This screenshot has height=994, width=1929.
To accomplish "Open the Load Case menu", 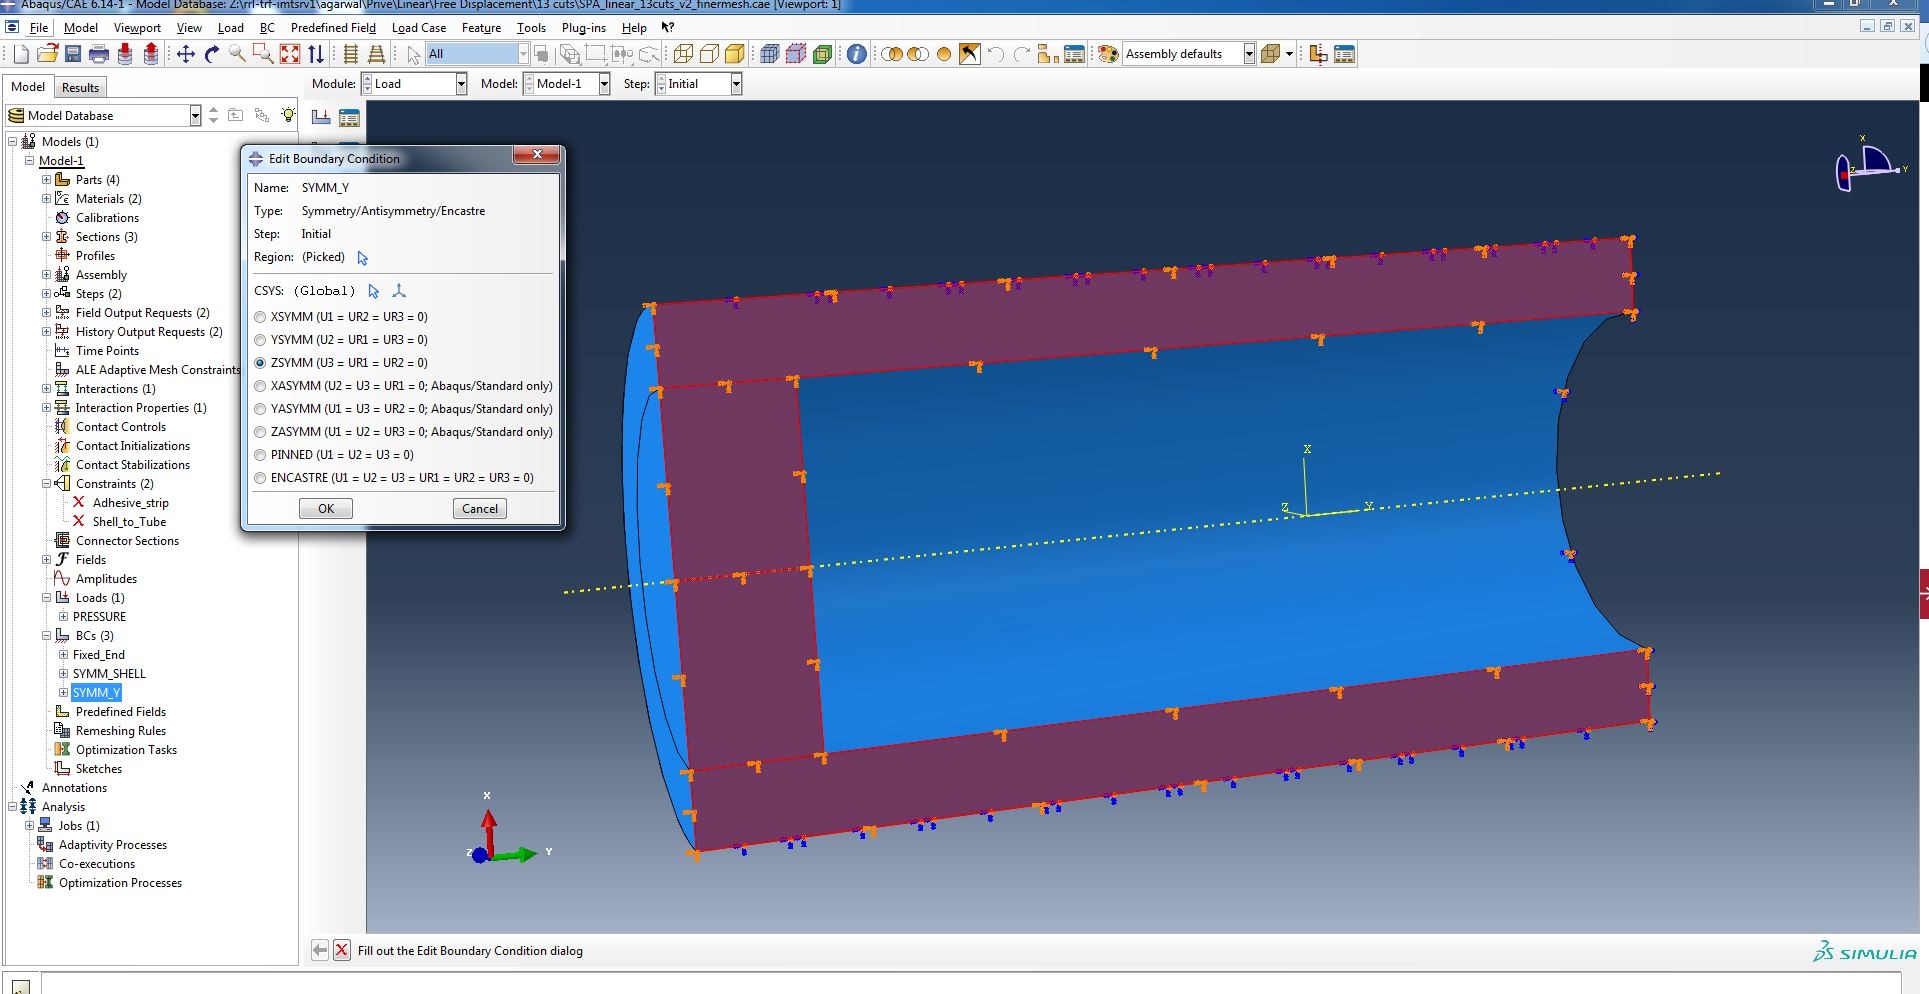I will tap(419, 28).
